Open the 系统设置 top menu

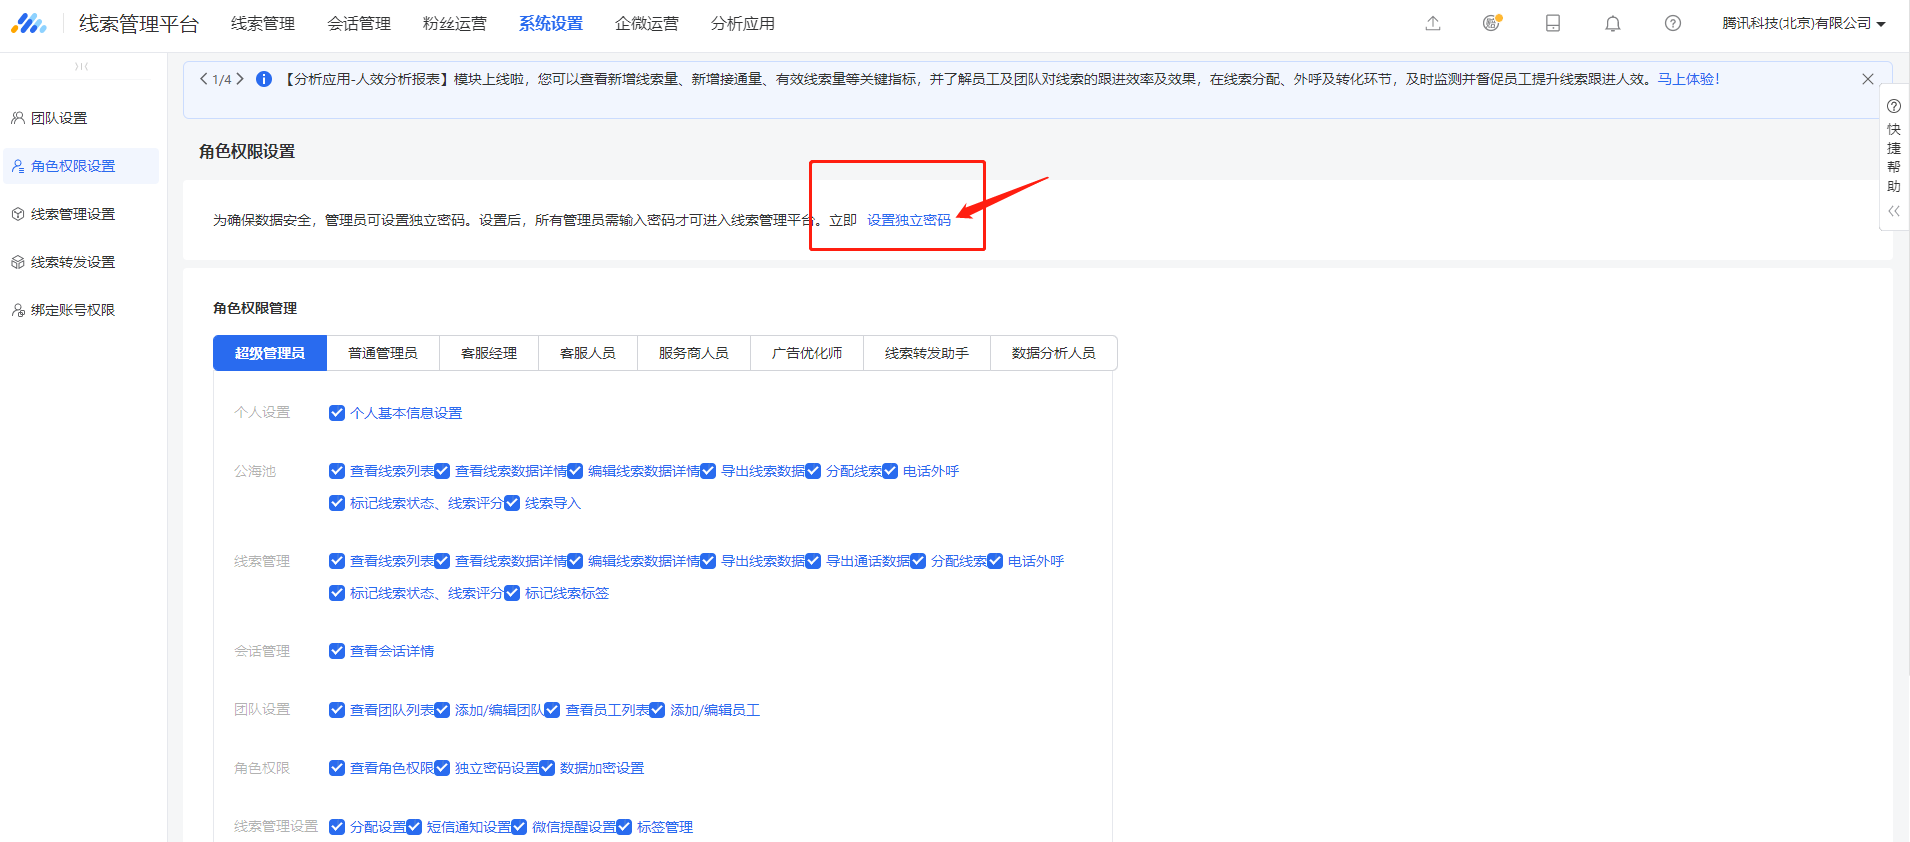pos(551,23)
